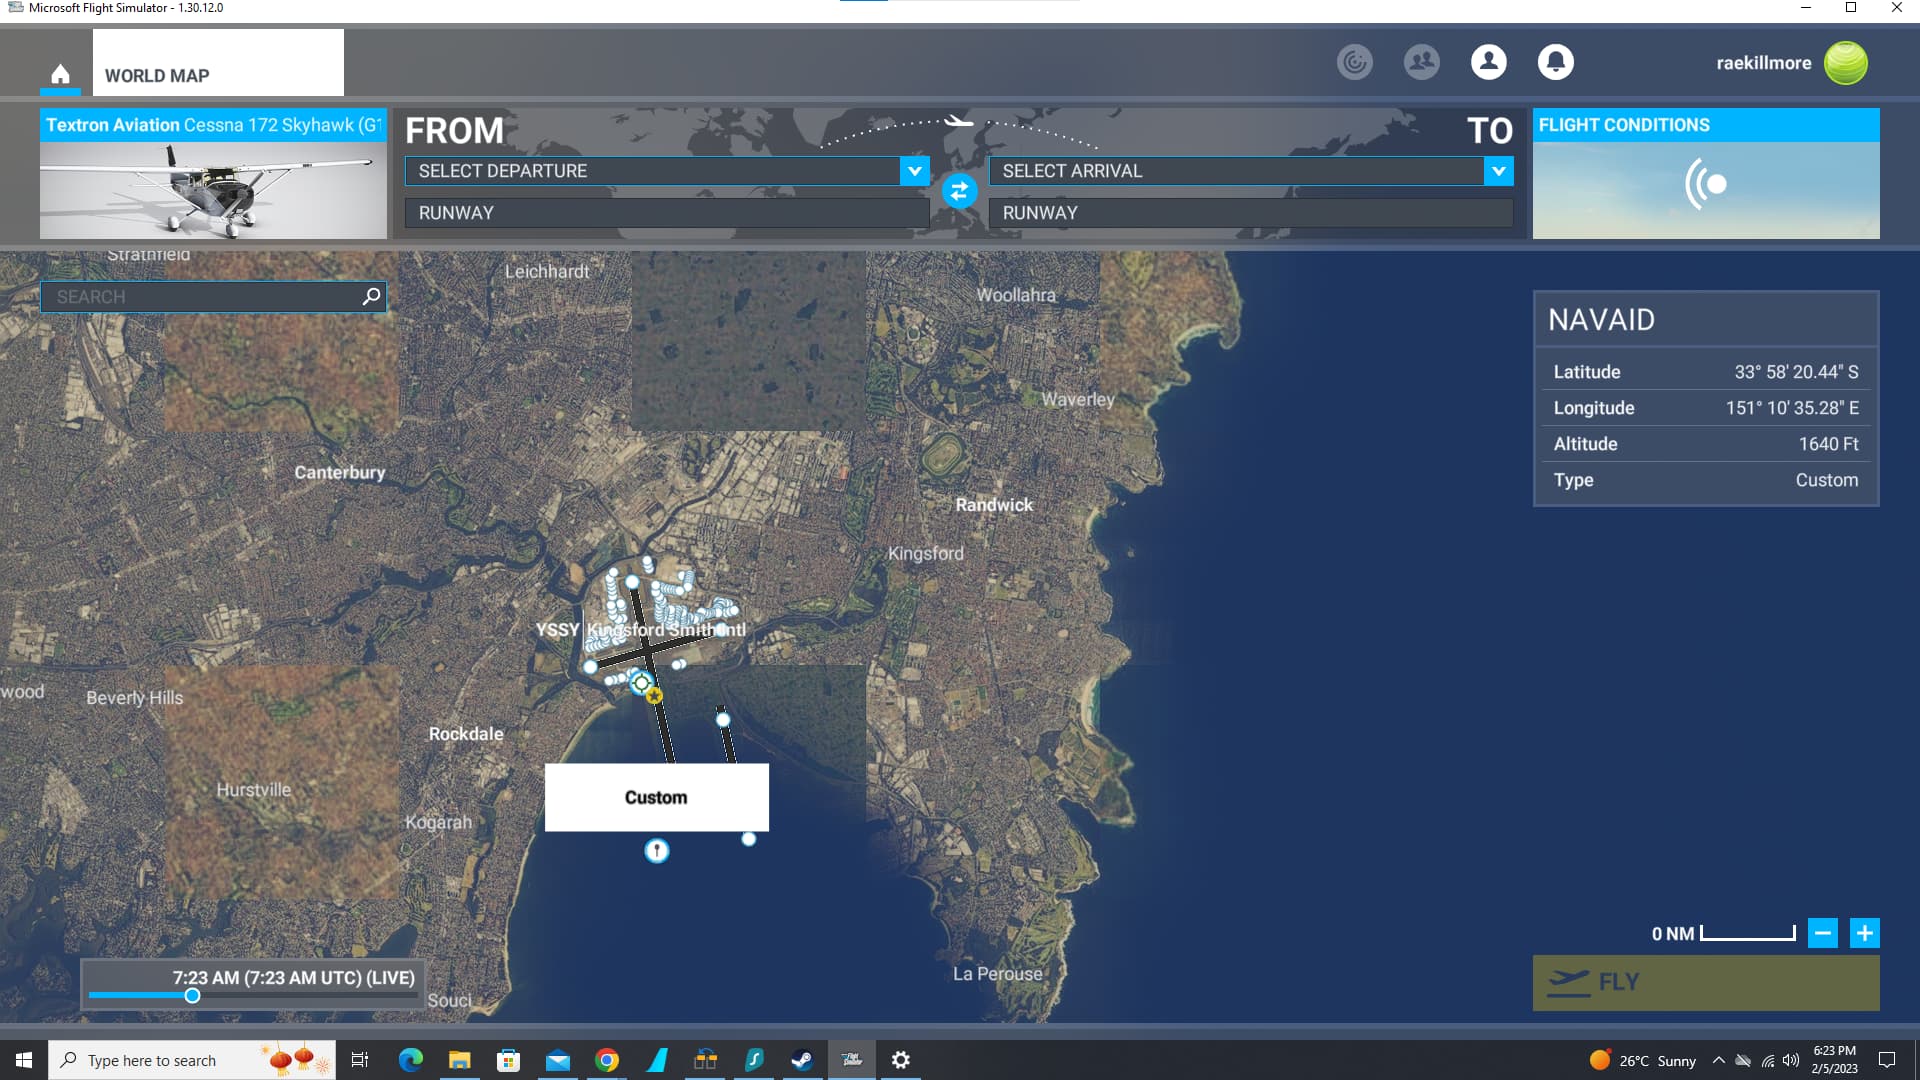Swap departure and arrival airports

pos(959,190)
